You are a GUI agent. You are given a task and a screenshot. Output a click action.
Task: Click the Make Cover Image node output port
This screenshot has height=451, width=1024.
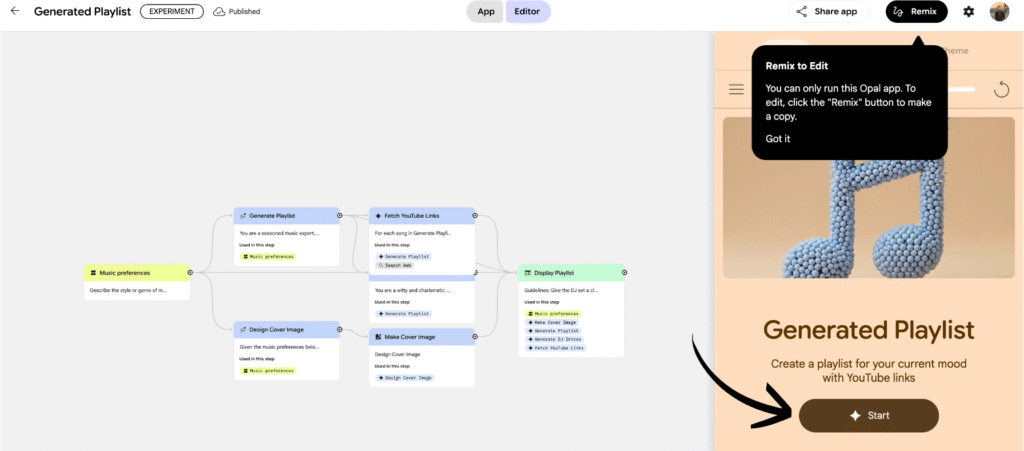tap(475, 336)
